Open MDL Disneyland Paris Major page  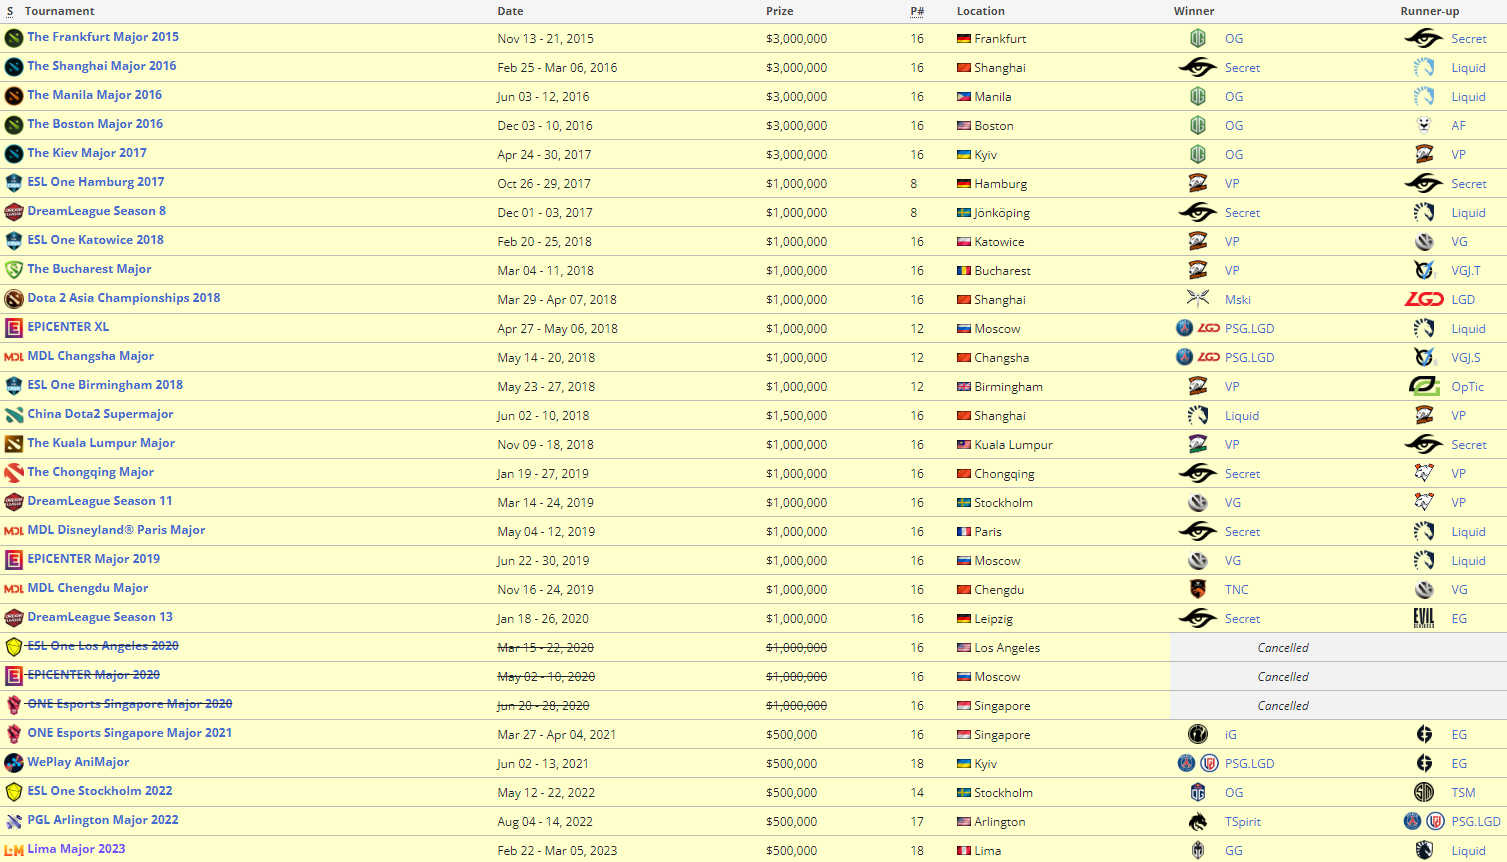click(116, 530)
